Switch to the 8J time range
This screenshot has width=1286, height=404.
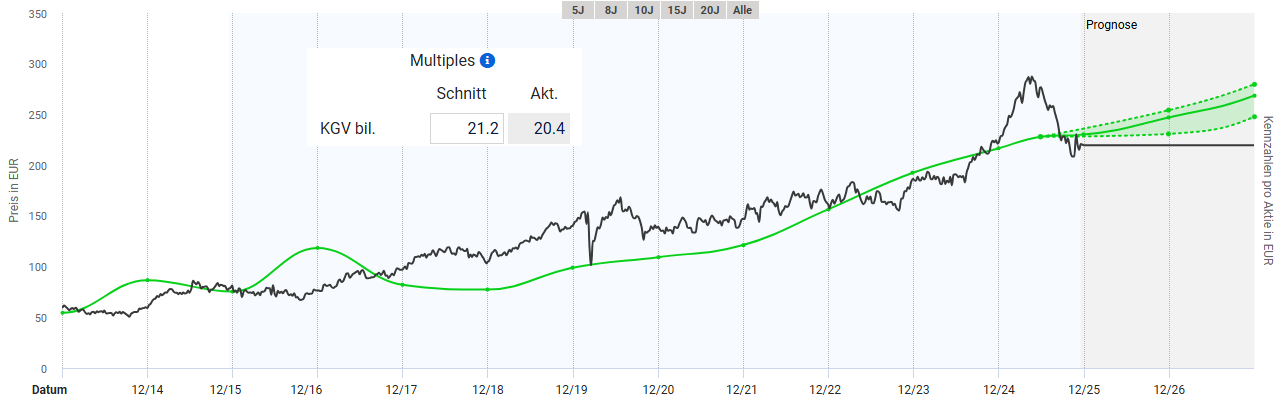[611, 10]
